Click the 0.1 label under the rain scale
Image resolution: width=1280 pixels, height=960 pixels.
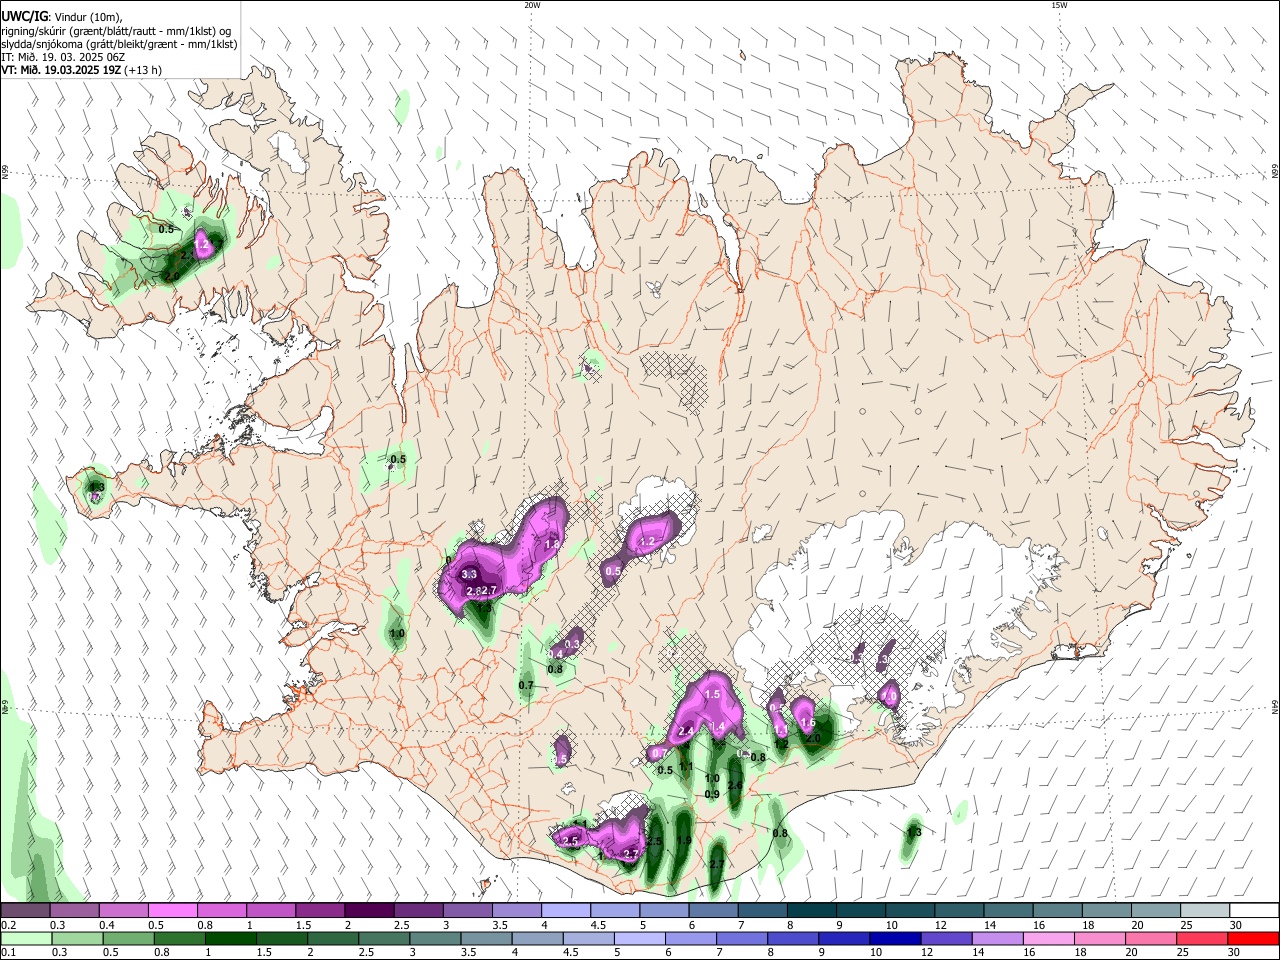(x=6, y=953)
